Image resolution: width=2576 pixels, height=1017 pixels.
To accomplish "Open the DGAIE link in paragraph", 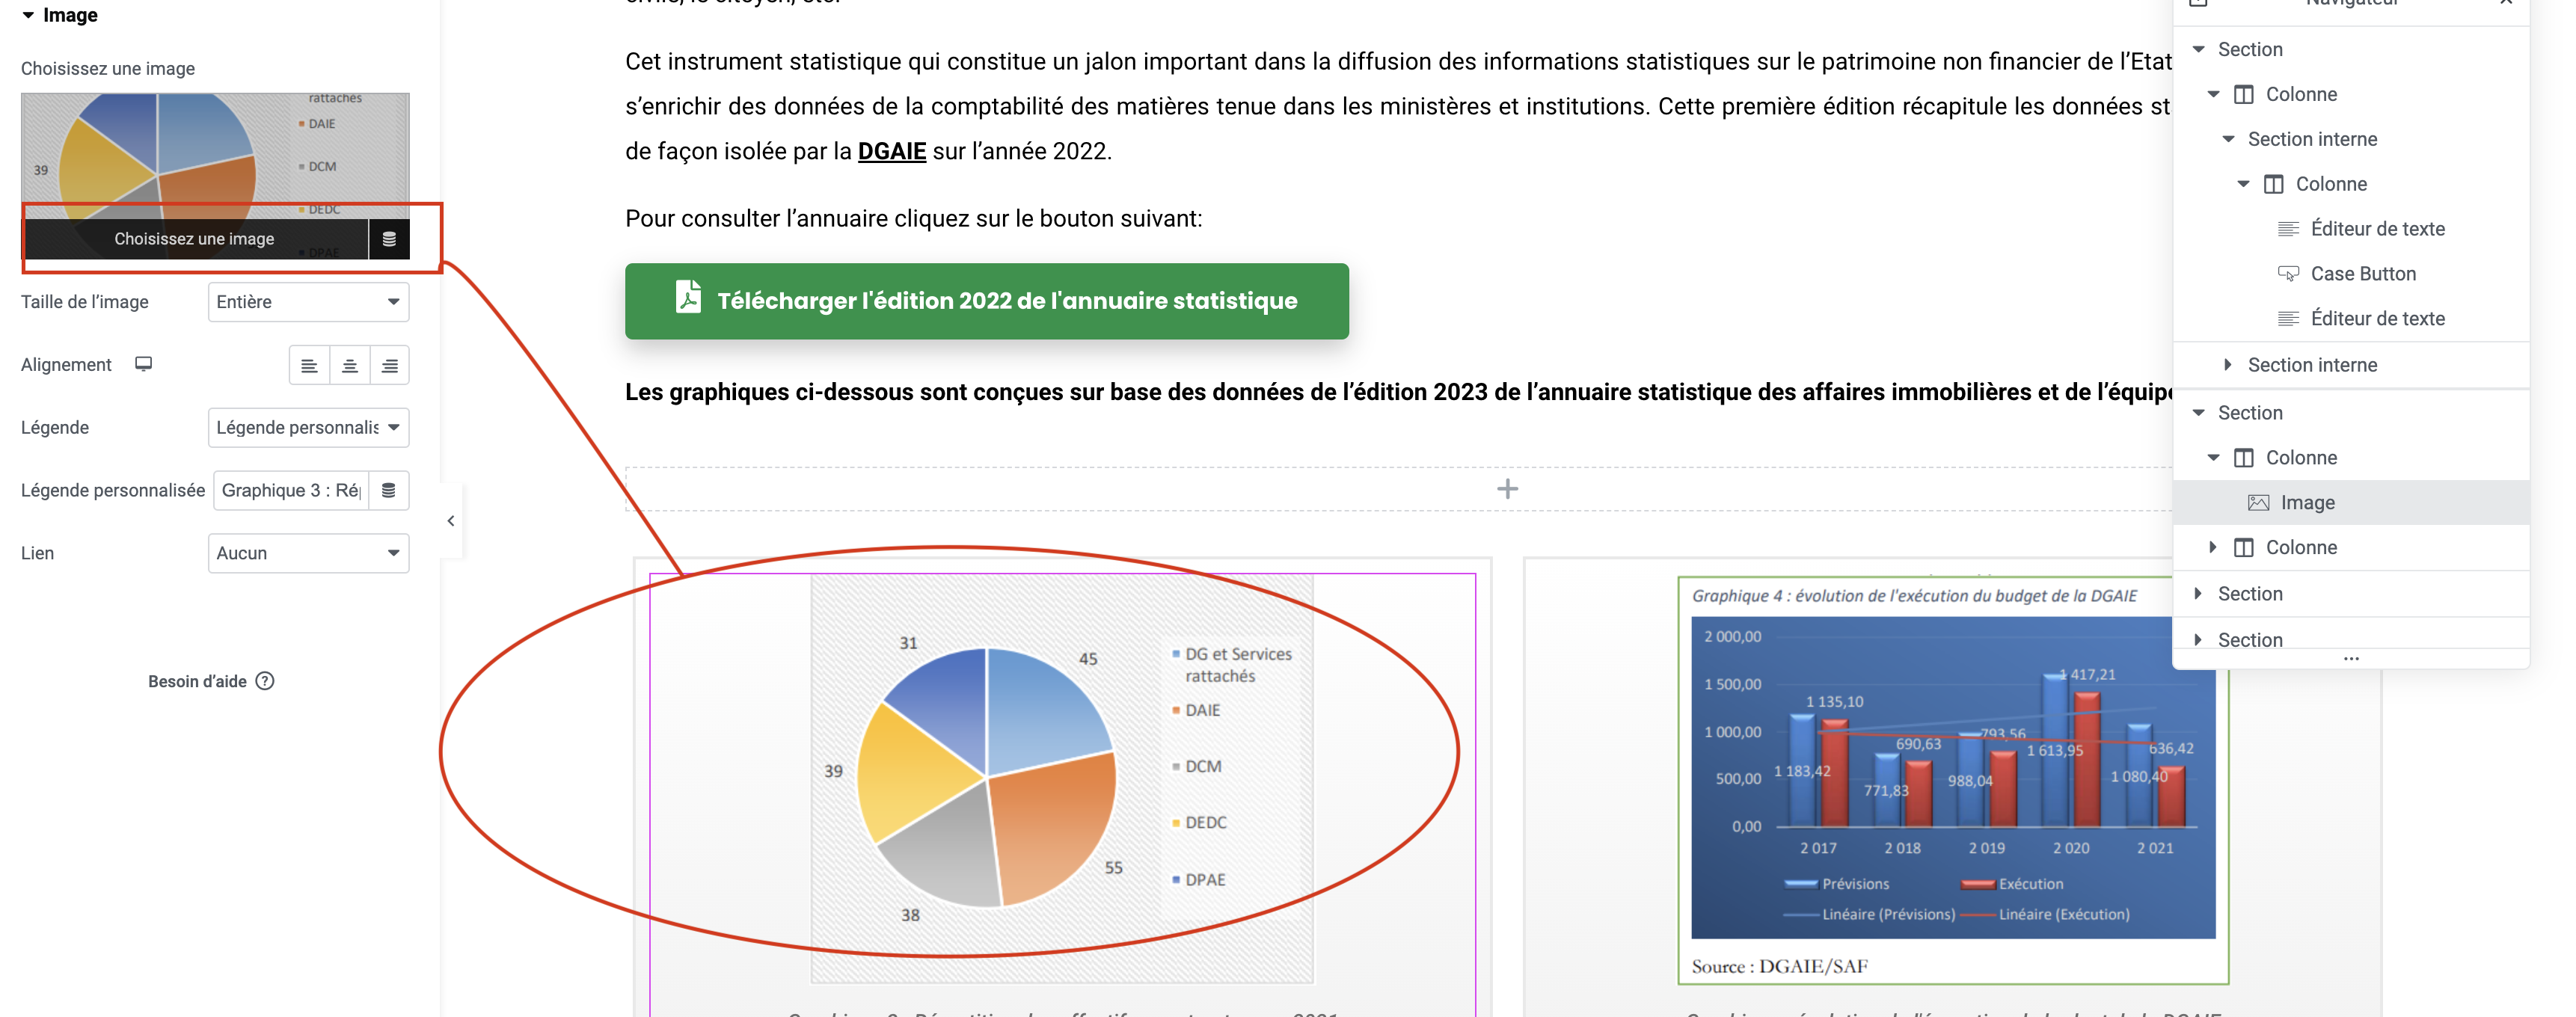I will coord(892,151).
